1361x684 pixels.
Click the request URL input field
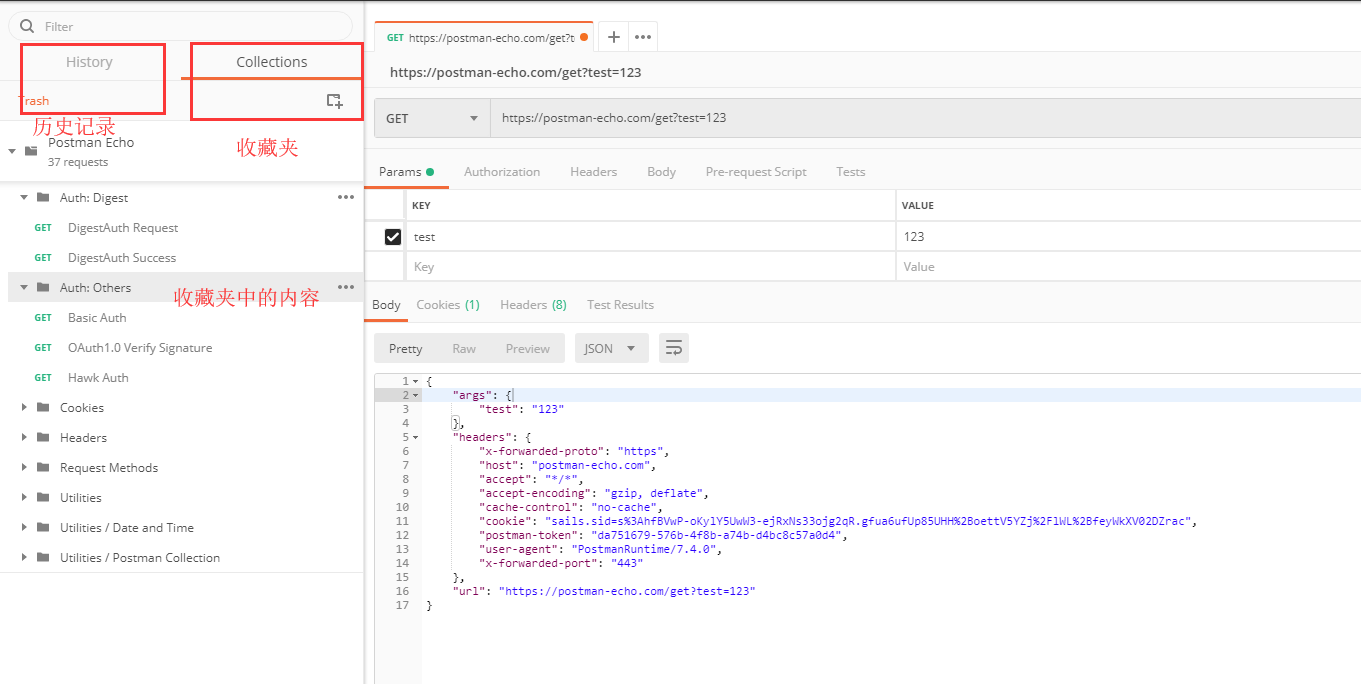click(x=925, y=118)
